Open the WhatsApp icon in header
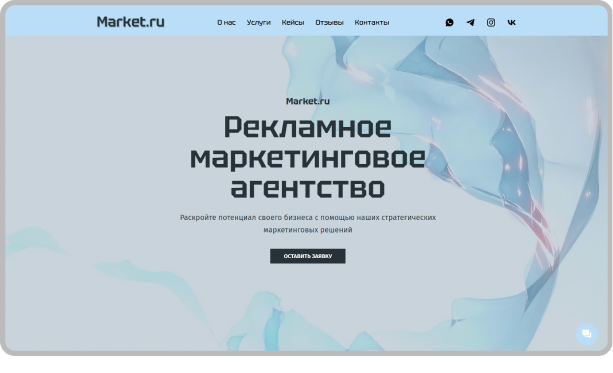The height and width of the screenshot is (373, 613). [x=450, y=23]
